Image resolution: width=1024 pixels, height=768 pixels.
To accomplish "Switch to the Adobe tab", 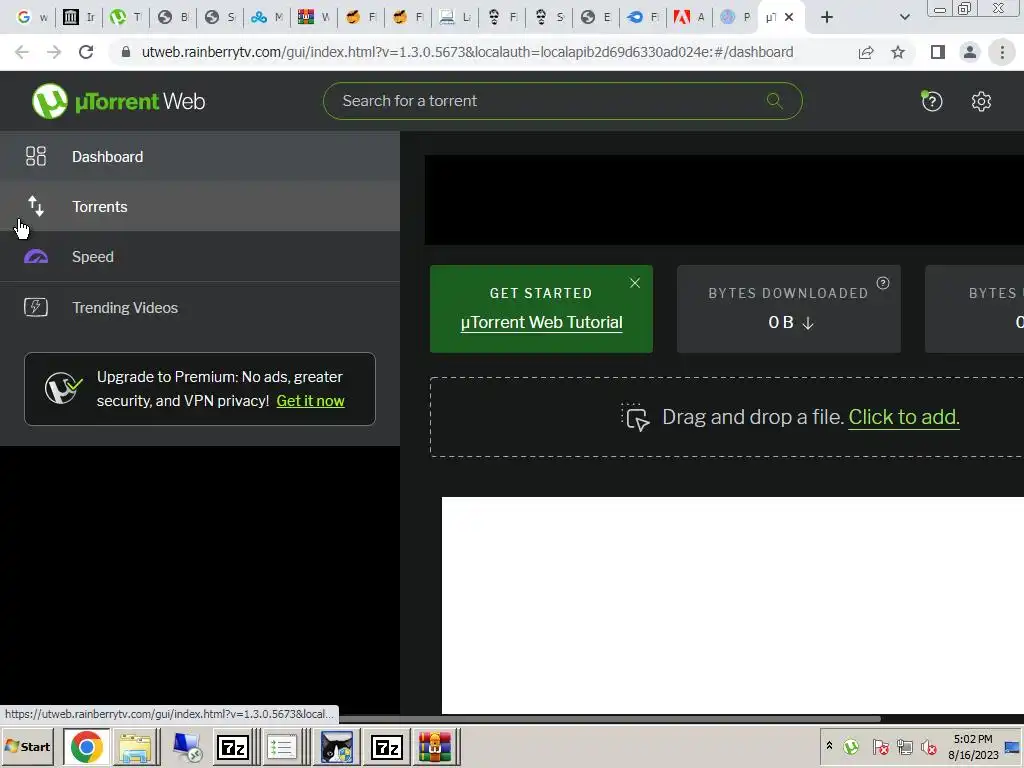I will (690, 17).
